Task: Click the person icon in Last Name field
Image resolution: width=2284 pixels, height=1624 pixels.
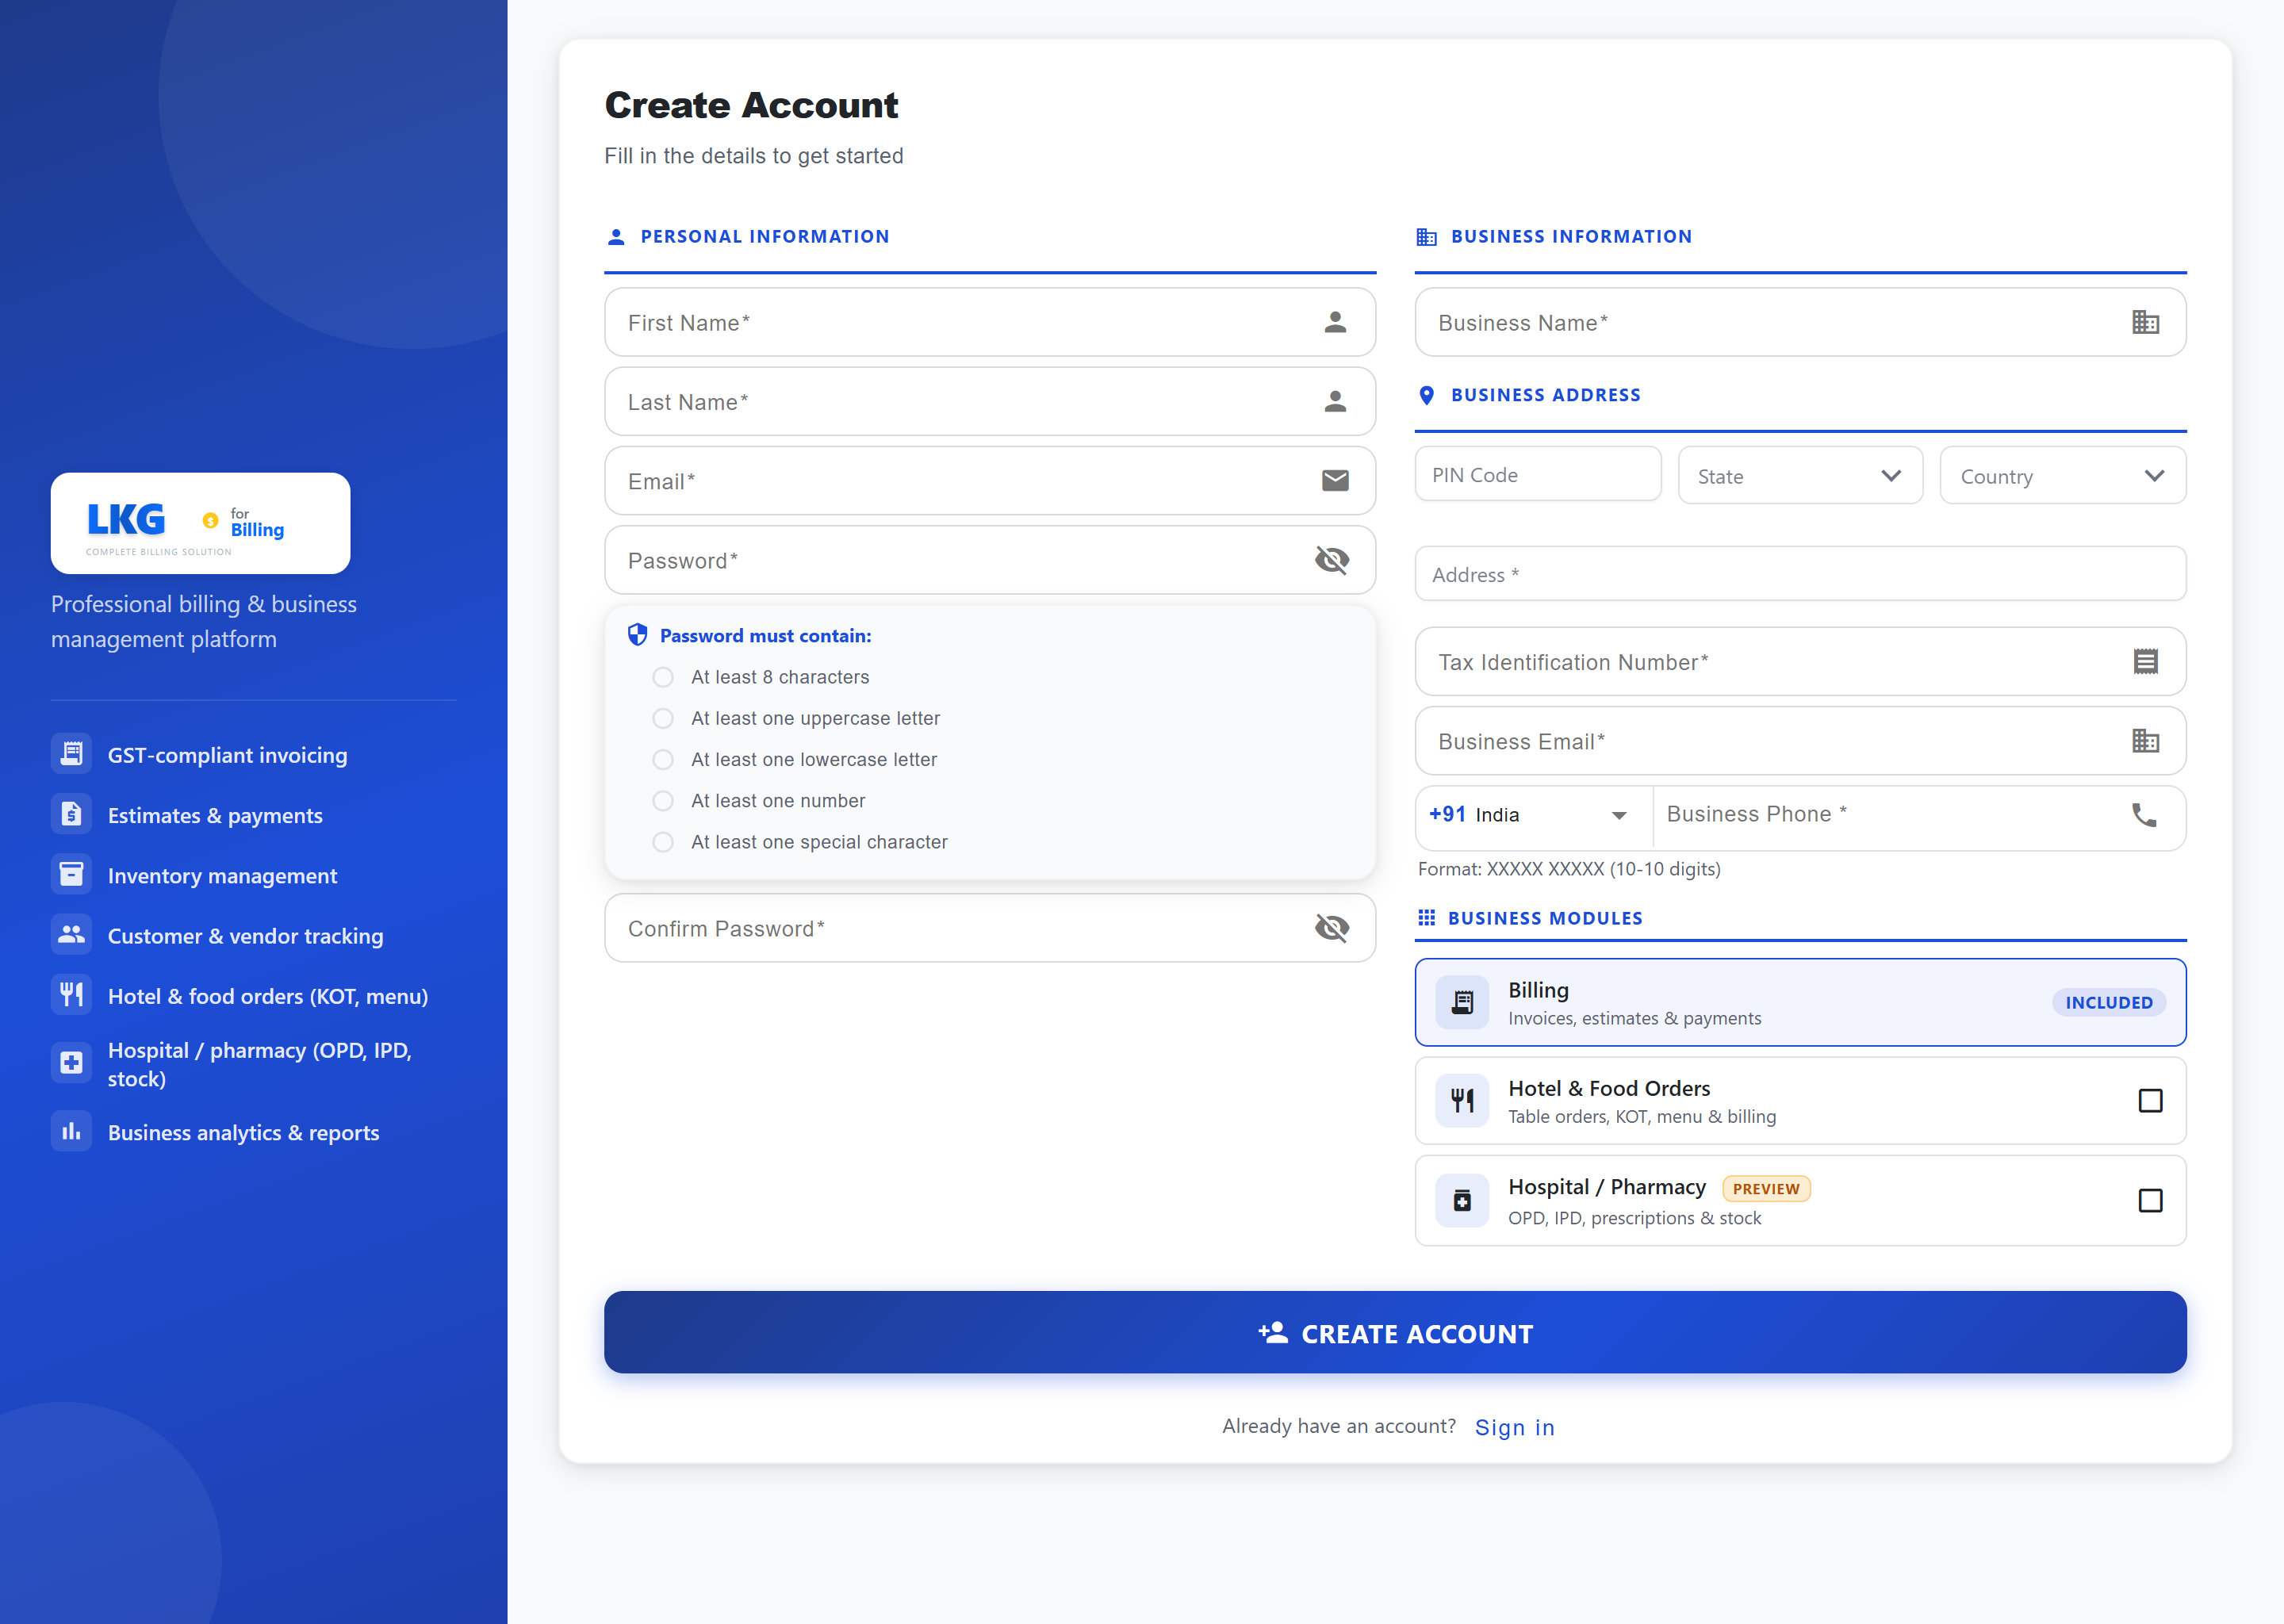Action: 1335,402
